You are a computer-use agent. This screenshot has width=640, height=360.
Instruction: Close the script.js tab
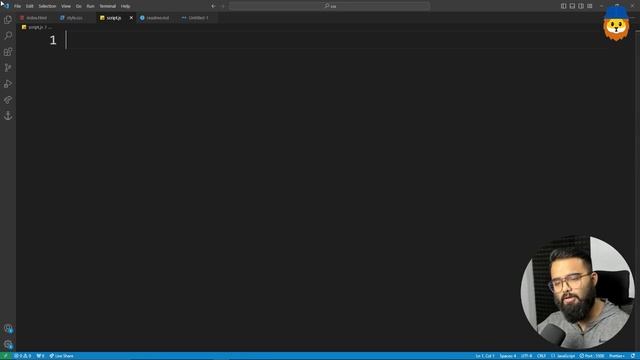(131, 18)
